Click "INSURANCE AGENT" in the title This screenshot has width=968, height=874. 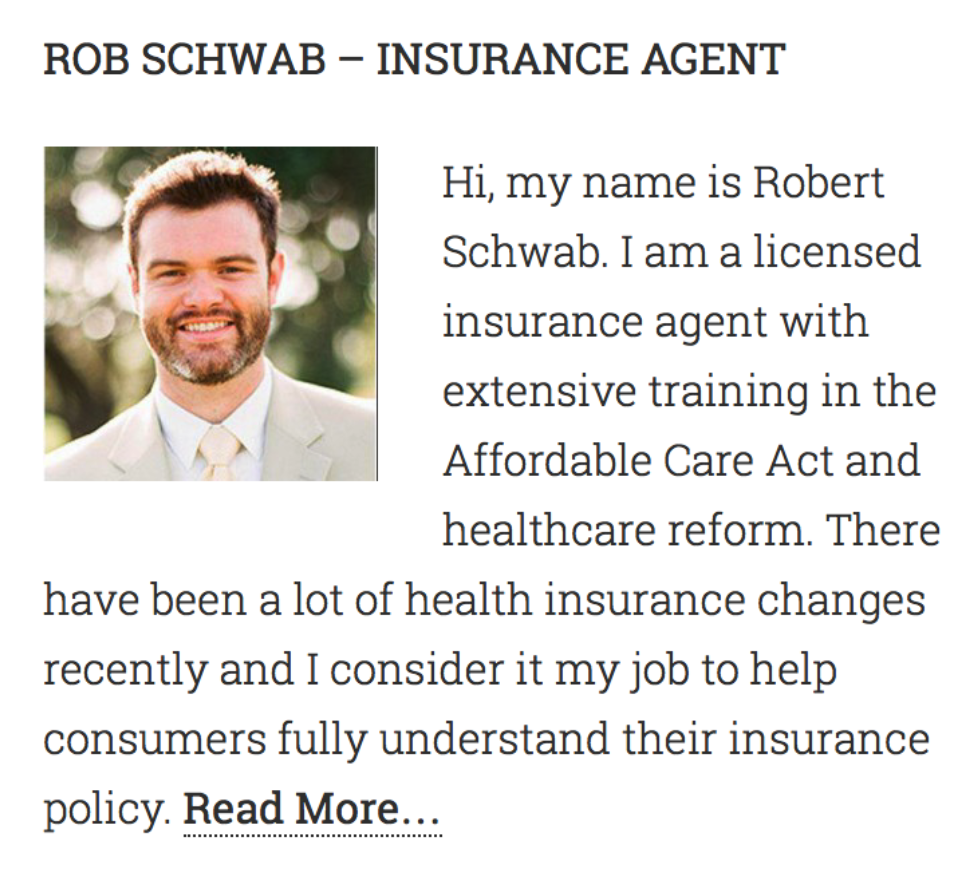pyautogui.click(x=580, y=59)
